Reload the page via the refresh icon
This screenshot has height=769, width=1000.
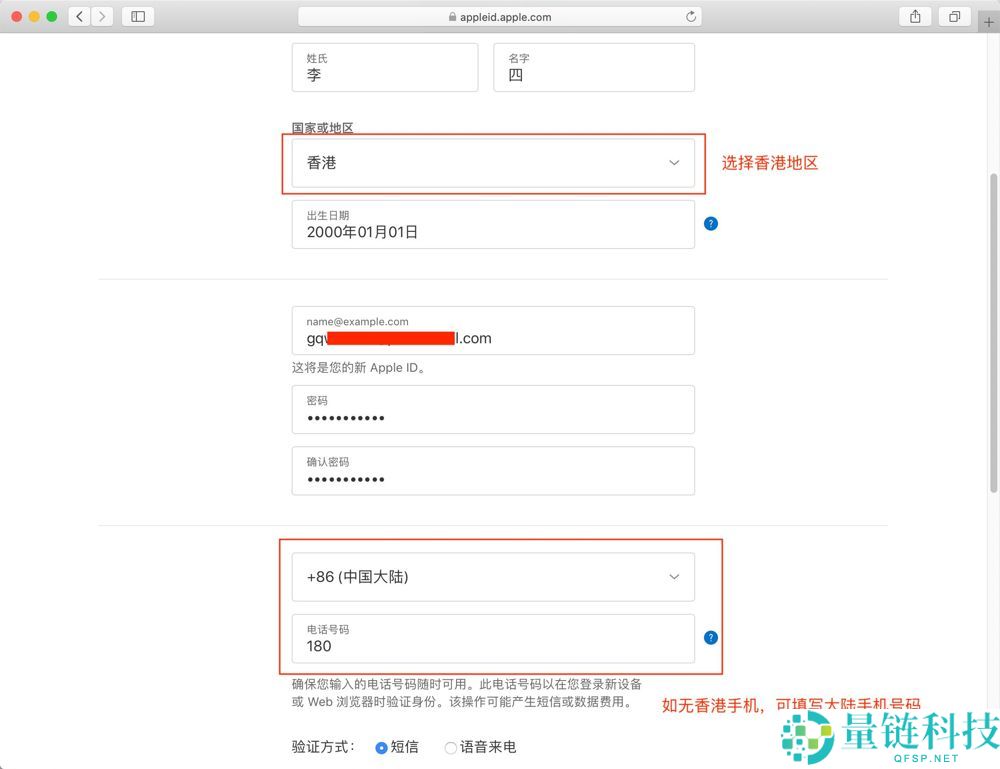pyautogui.click(x=690, y=16)
